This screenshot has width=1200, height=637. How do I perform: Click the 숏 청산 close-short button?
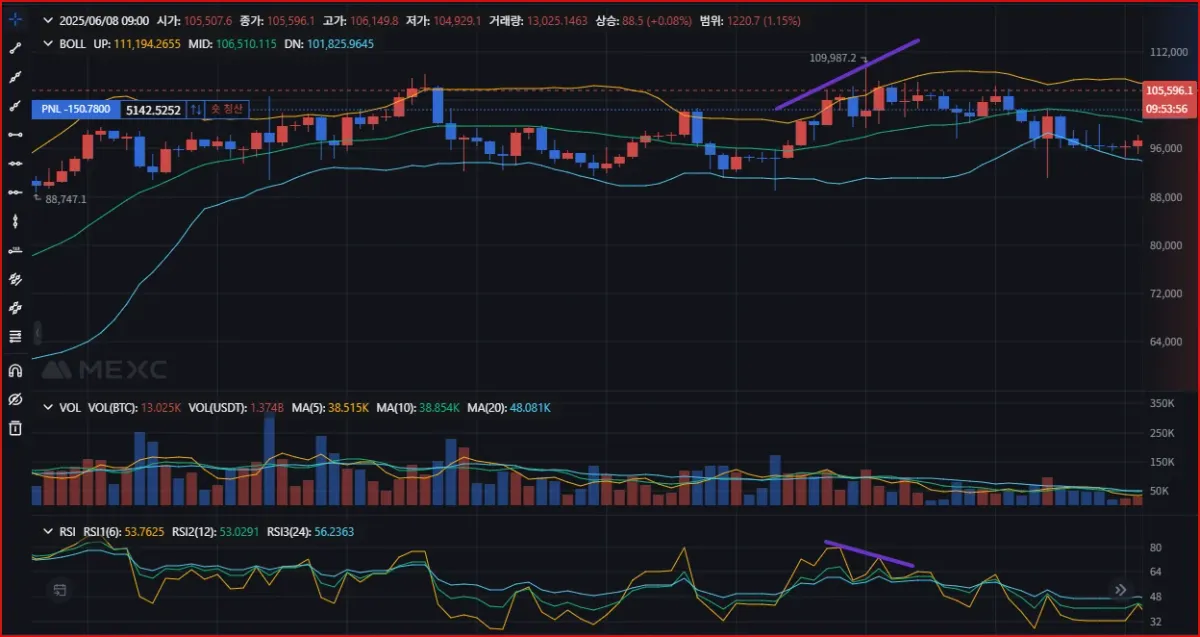point(228,109)
